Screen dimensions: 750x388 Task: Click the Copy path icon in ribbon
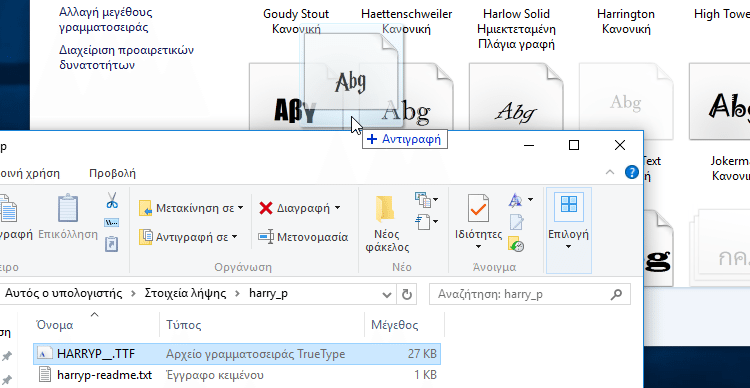(x=111, y=222)
